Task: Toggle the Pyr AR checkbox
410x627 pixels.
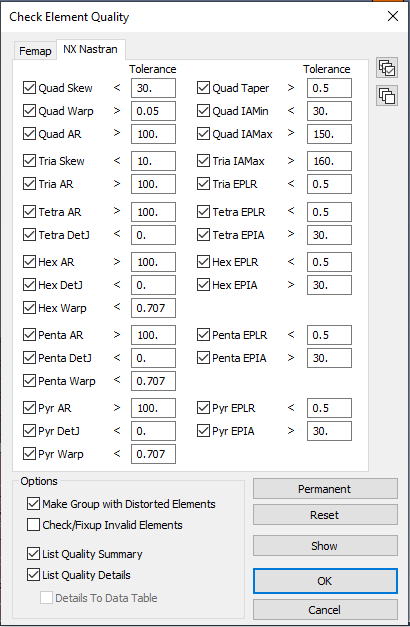Action: [29, 408]
